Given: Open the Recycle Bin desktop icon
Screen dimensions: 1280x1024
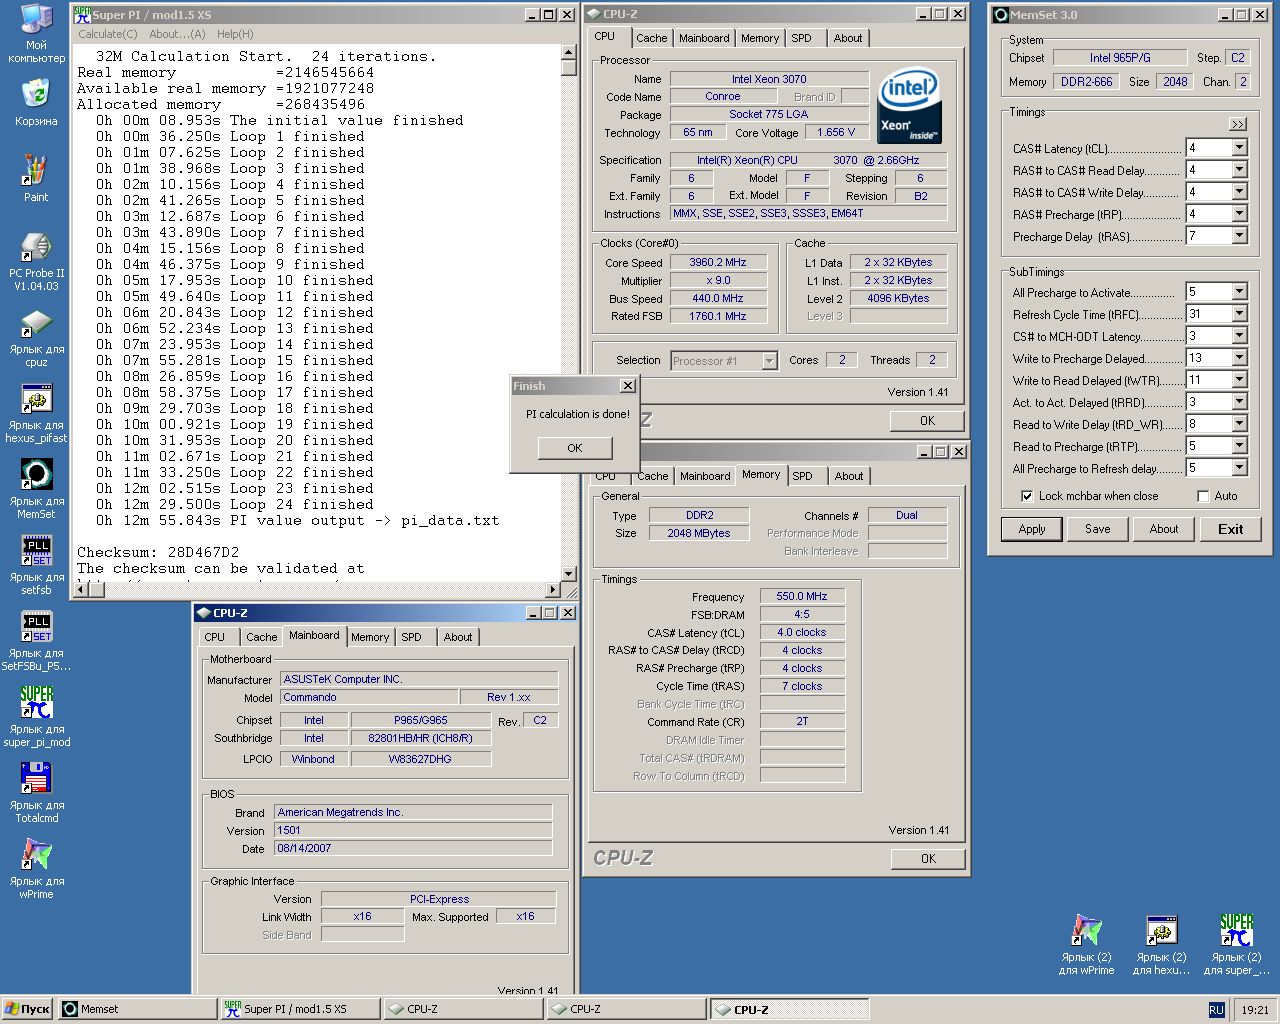Looking at the screenshot, I should point(36,103).
